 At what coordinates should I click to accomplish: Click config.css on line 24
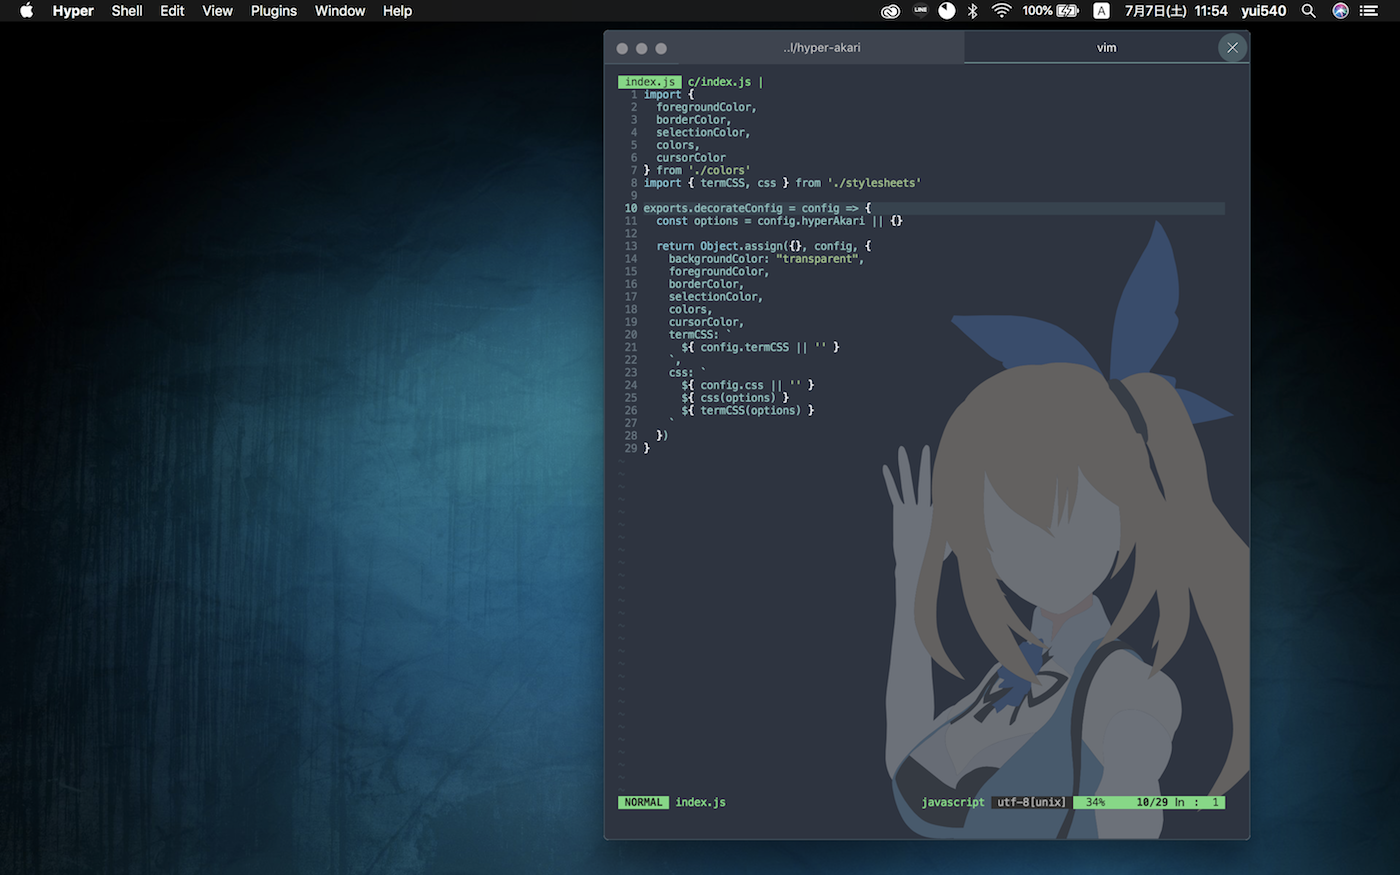pyautogui.click(x=732, y=385)
